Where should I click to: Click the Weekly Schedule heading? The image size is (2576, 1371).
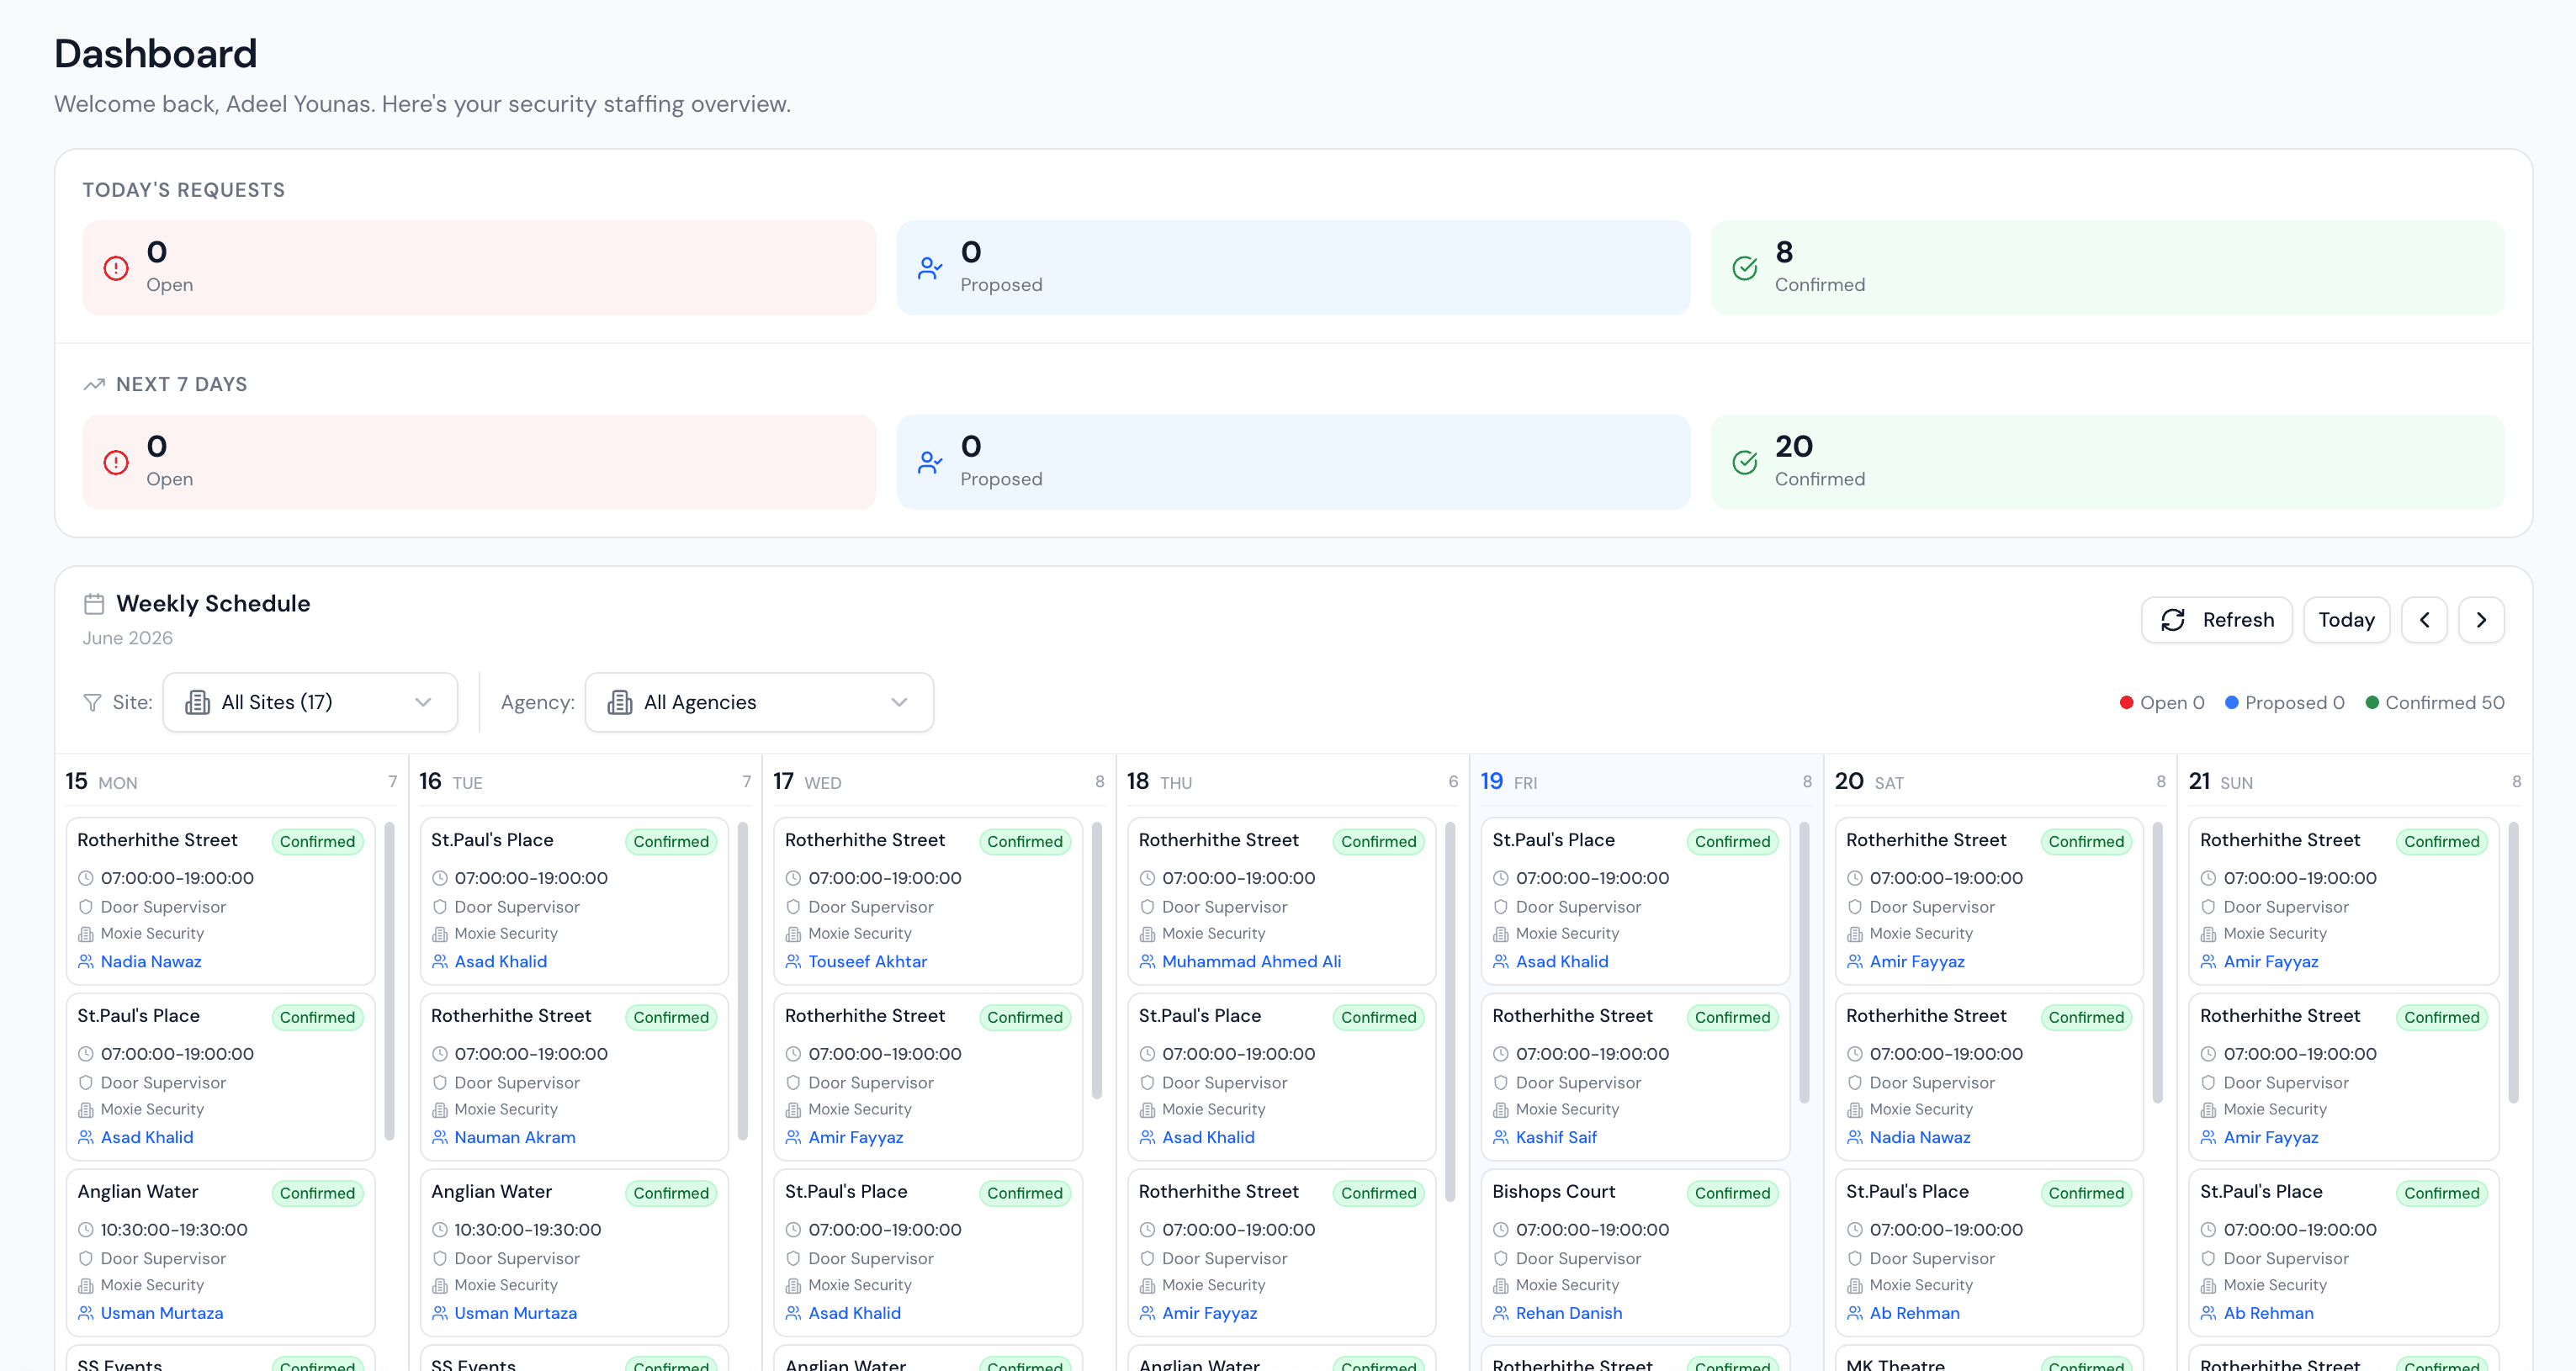coord(213,604)
